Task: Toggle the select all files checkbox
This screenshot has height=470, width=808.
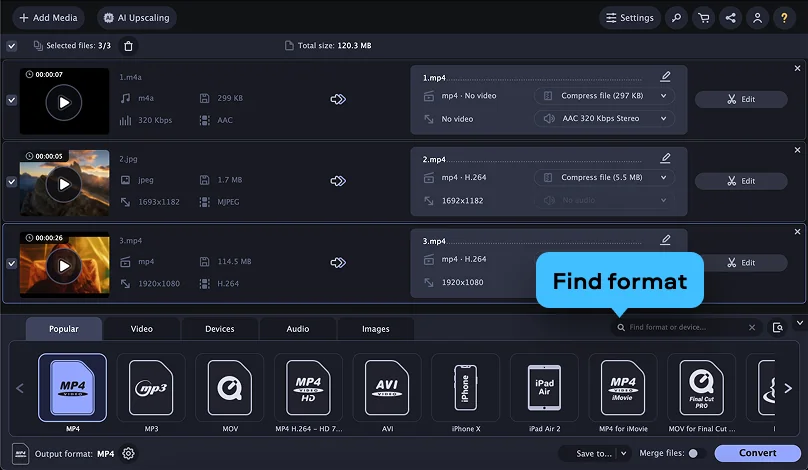Action: click(x=11, y=46)
